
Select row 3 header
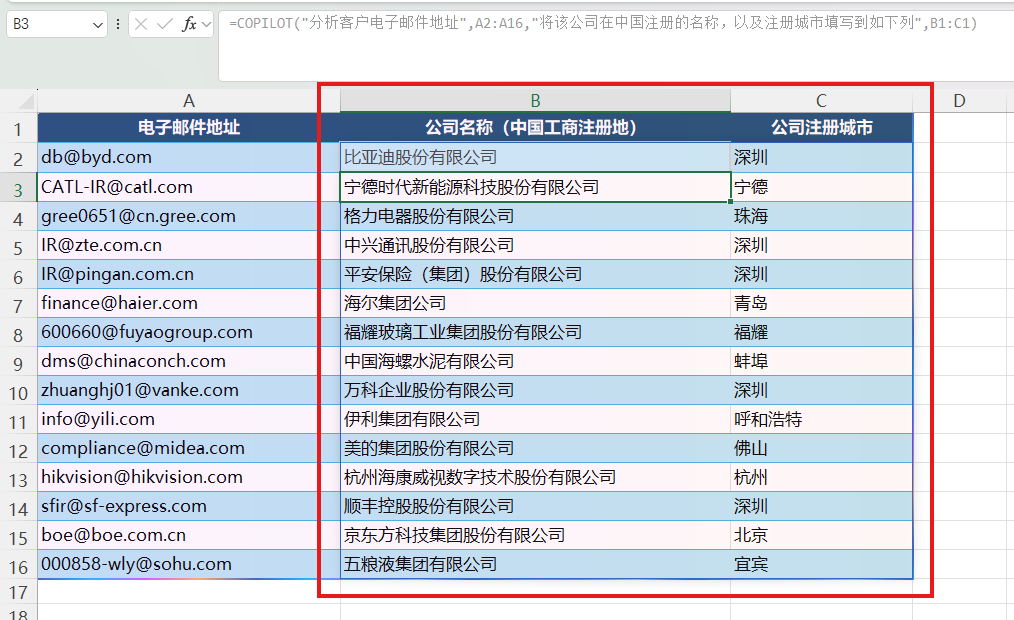[x=18, y=189]
